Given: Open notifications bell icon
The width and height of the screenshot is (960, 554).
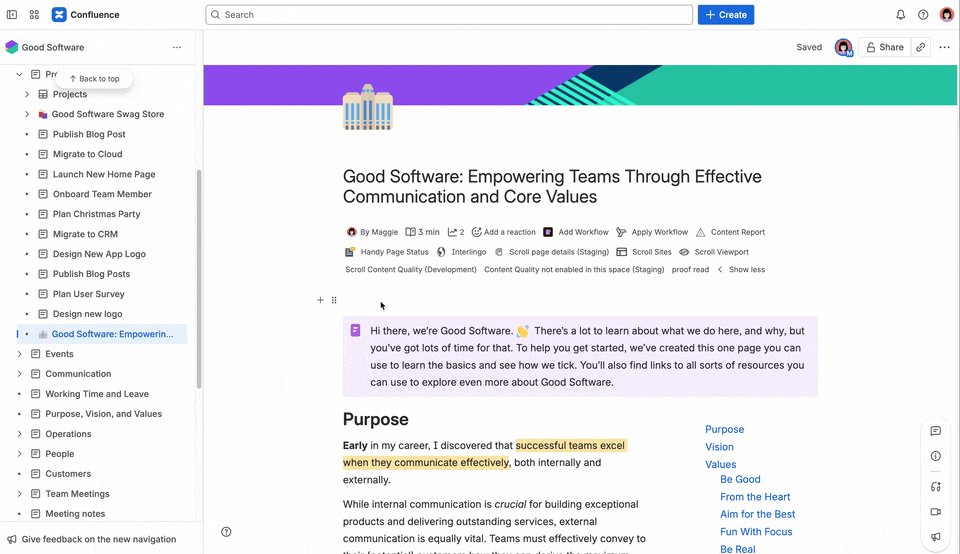Looking at the screenshot, I should click(901, 15).
